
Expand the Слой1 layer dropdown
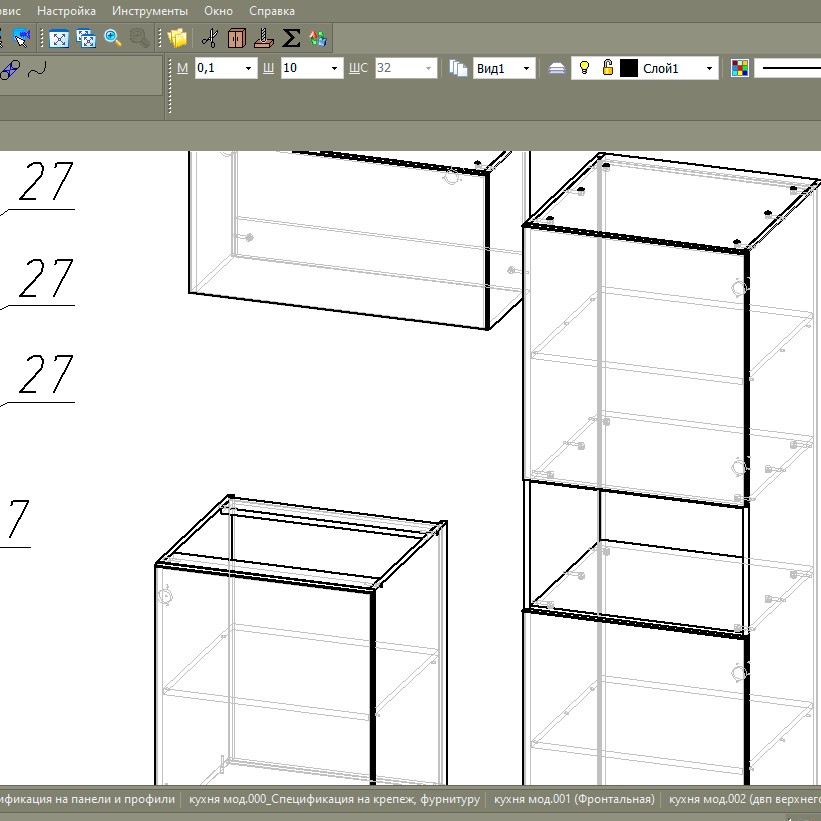tap(709, 68)
